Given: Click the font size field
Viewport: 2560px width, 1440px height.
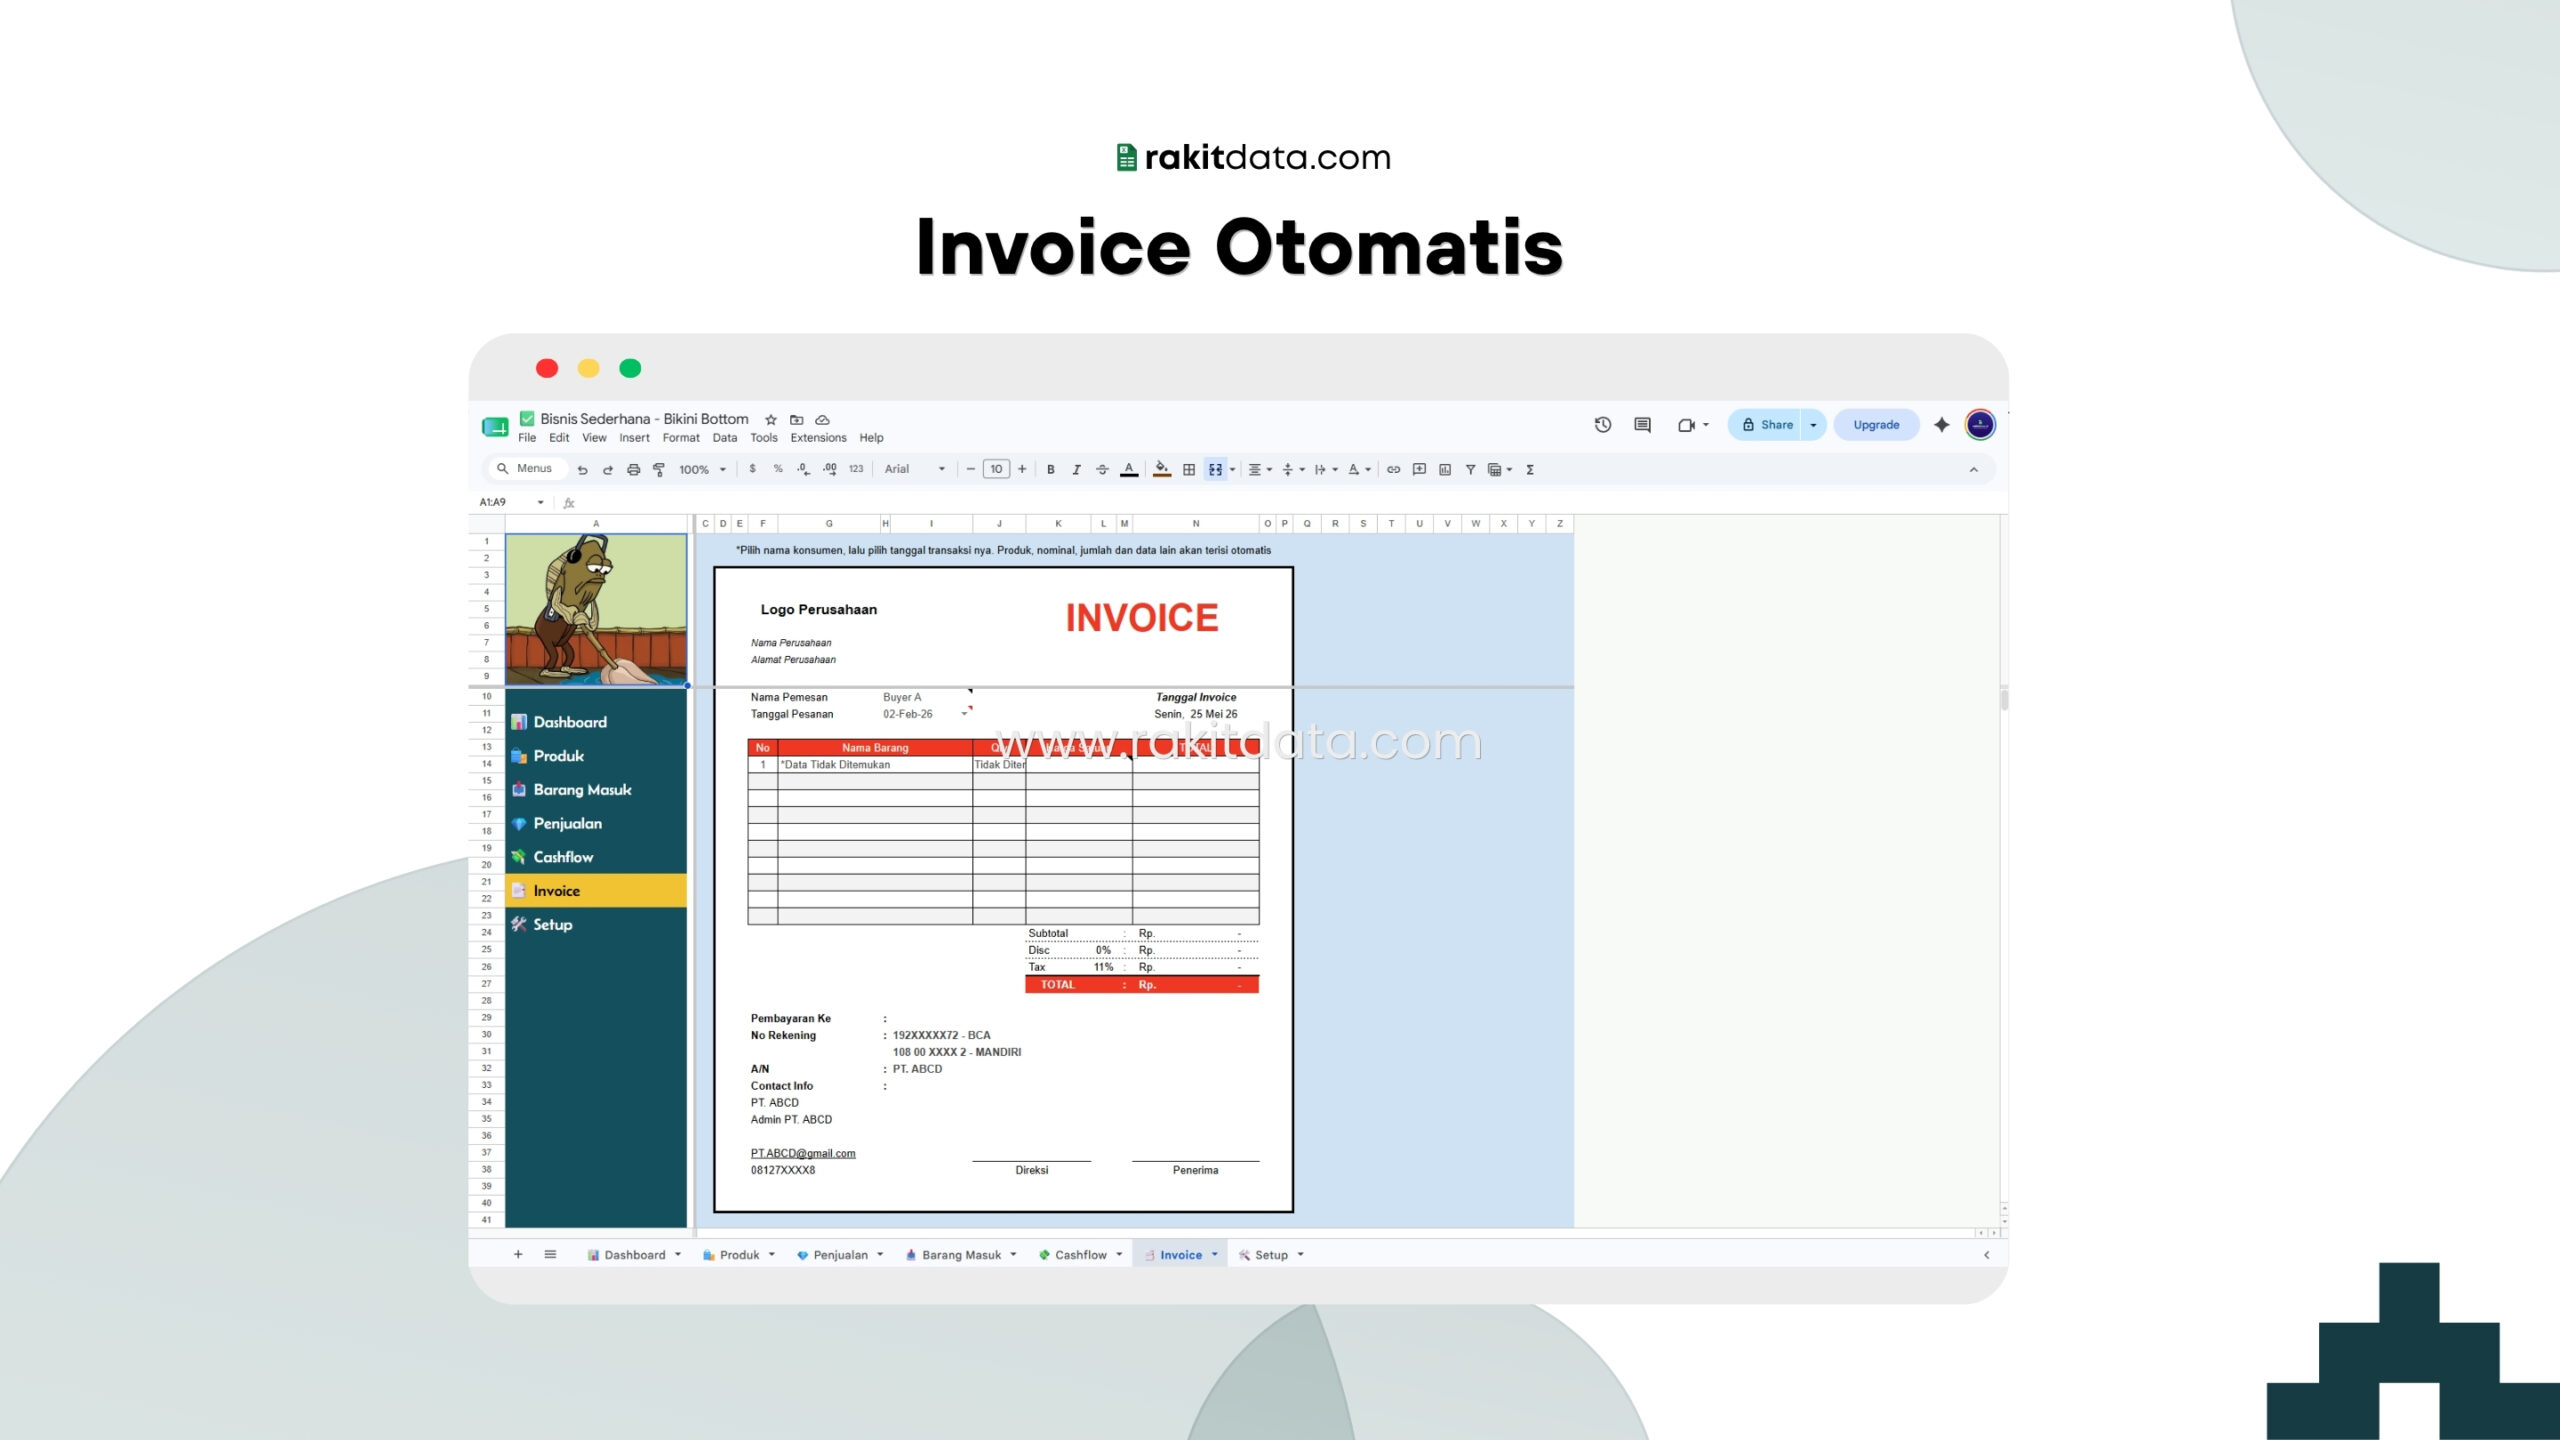Looking at the screenshot, I should tap(996, 469).
